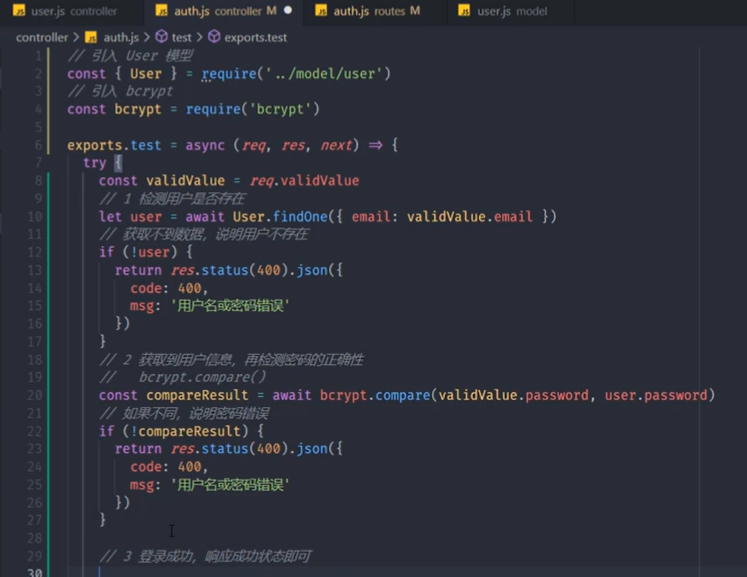Click the async keyword on line 6
Viewport: 747px width, 577px height.
click(205, 145)
